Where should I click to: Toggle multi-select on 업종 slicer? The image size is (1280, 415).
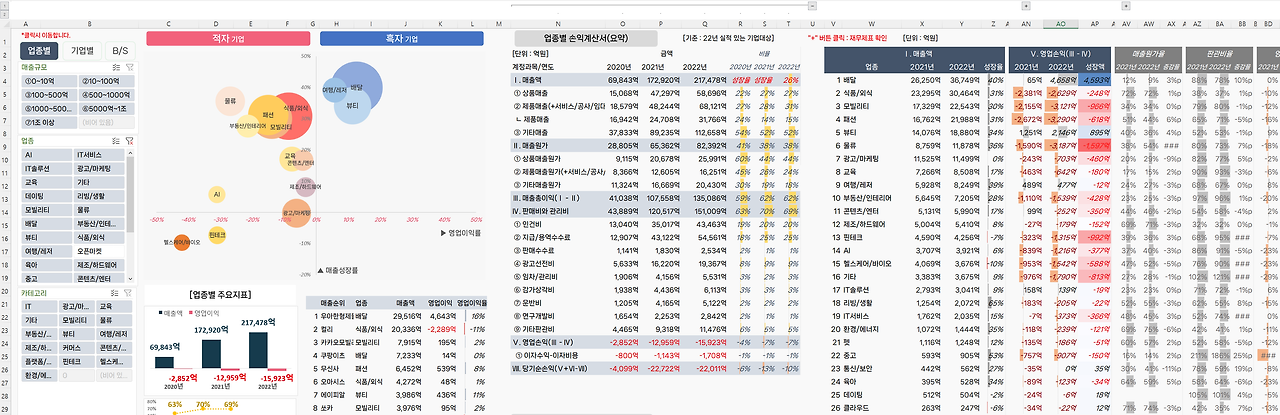[x=118, y=142]
